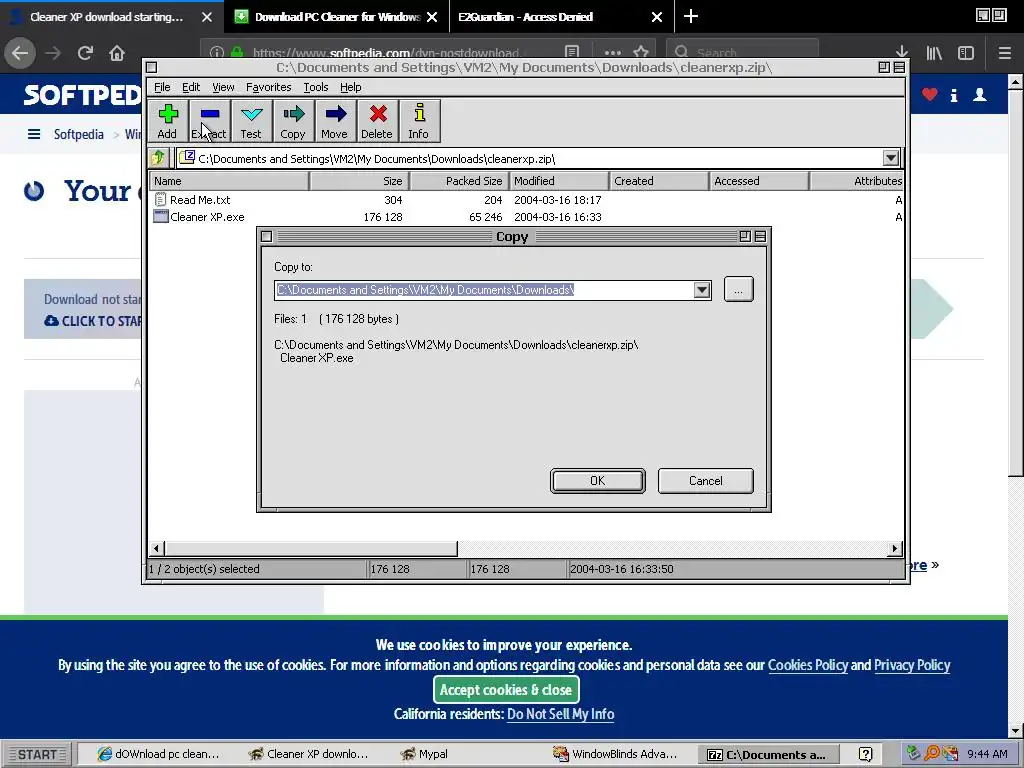This screenshot has width=1024, height=768.
Task: Click inside the Copy to path field
Action: coord(484,290)
